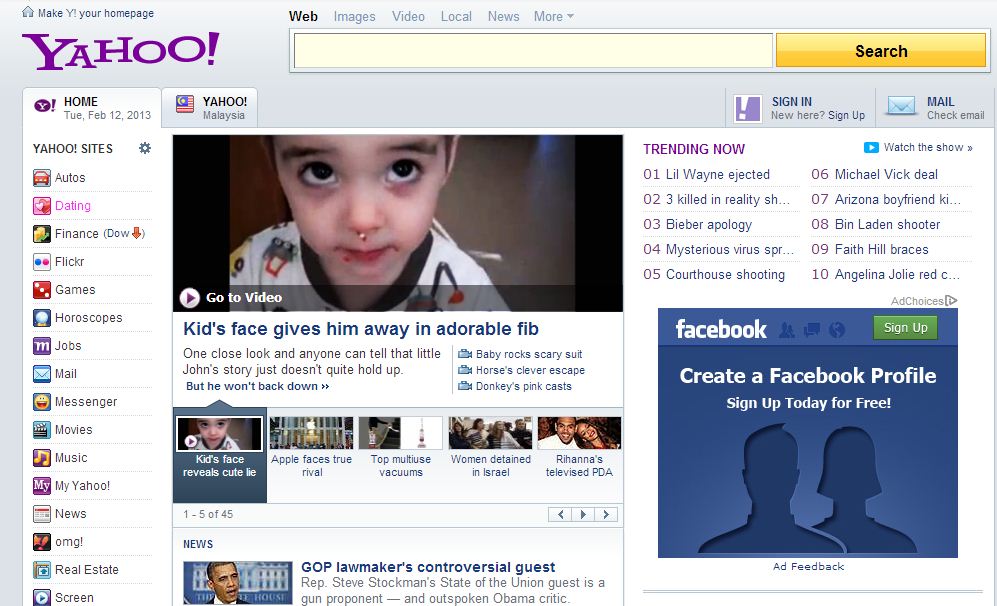Open the Horse's clever escape video link
Viewport: 997px width, 606px height.
[530, 370]
